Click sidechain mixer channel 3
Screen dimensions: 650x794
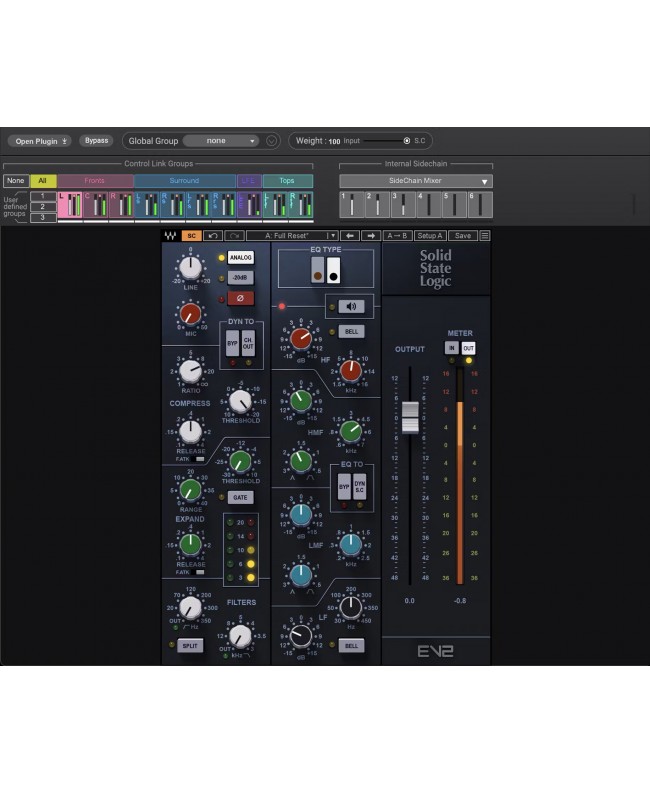coord(403,205)
